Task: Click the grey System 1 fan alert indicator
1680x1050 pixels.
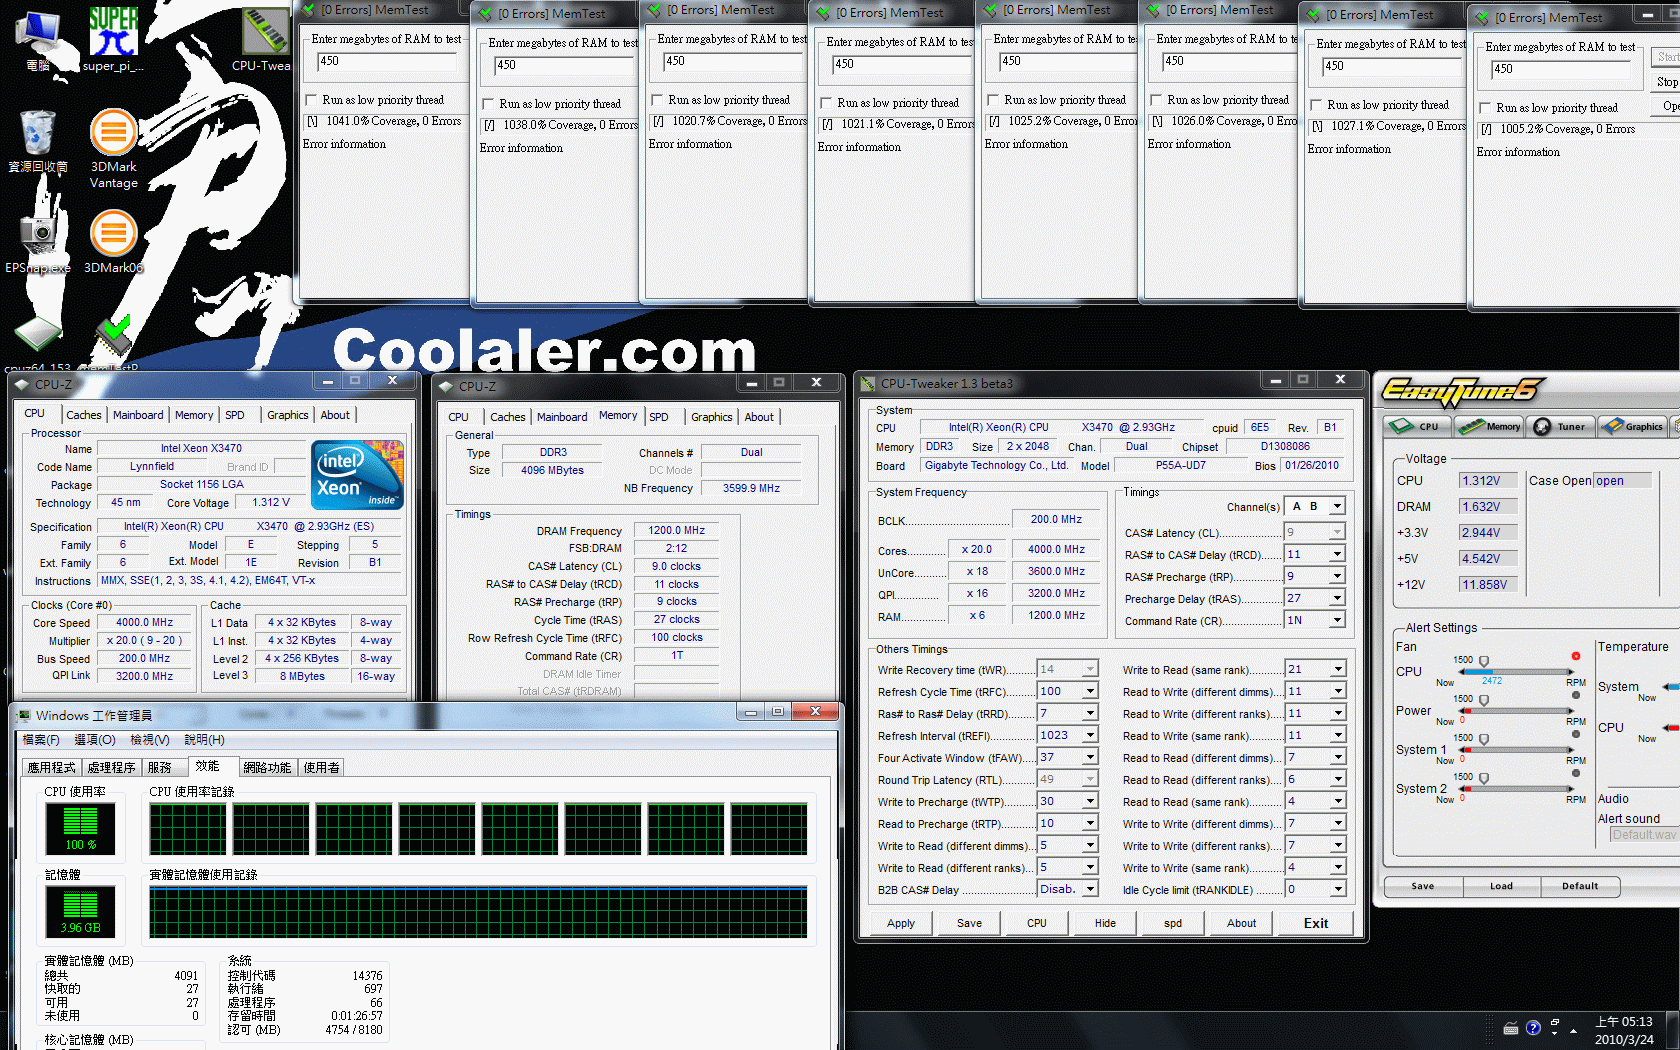Action: click(1576, 734)
